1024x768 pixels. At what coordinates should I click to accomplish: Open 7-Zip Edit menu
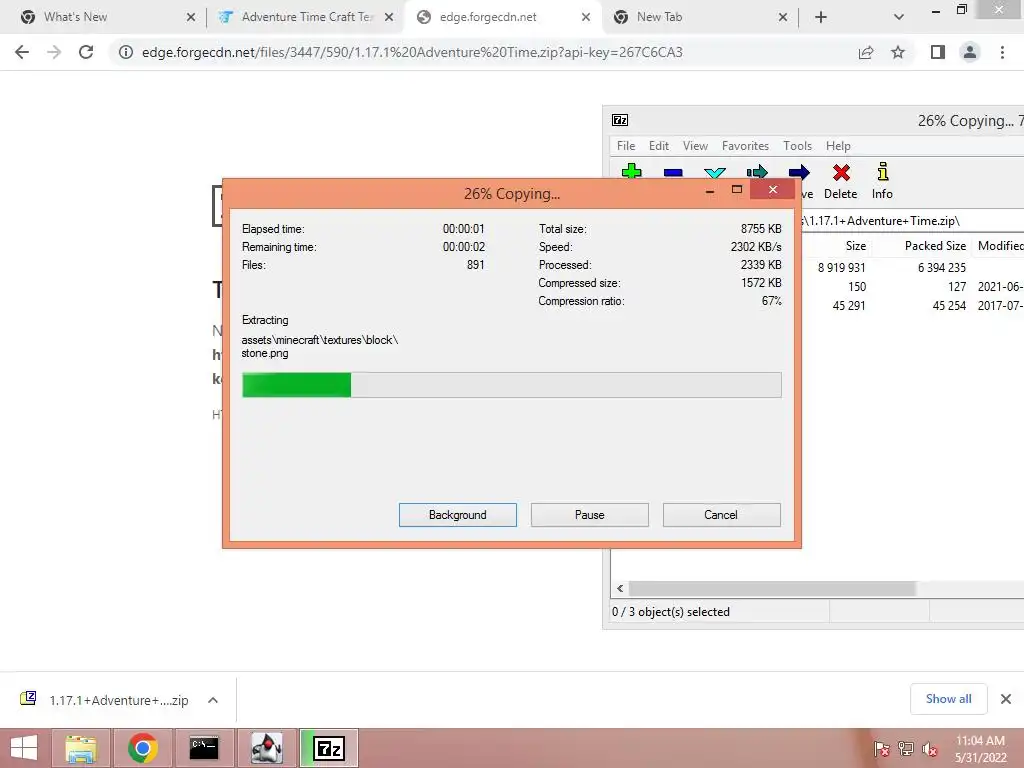point(658,146)
